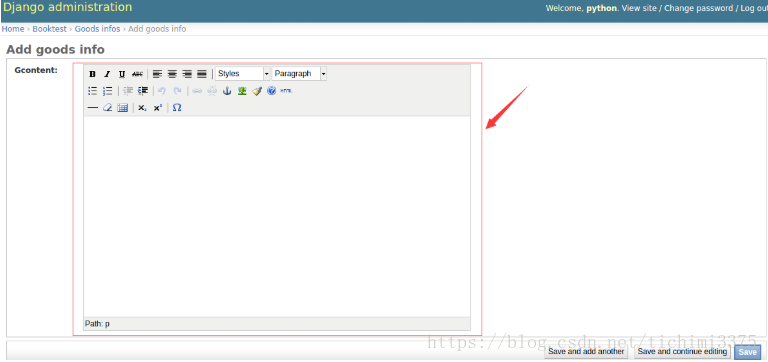This screenshot has width=768, height=362.
Task: Open the Booktest breadcrumb link
Action: click(49, 29)
